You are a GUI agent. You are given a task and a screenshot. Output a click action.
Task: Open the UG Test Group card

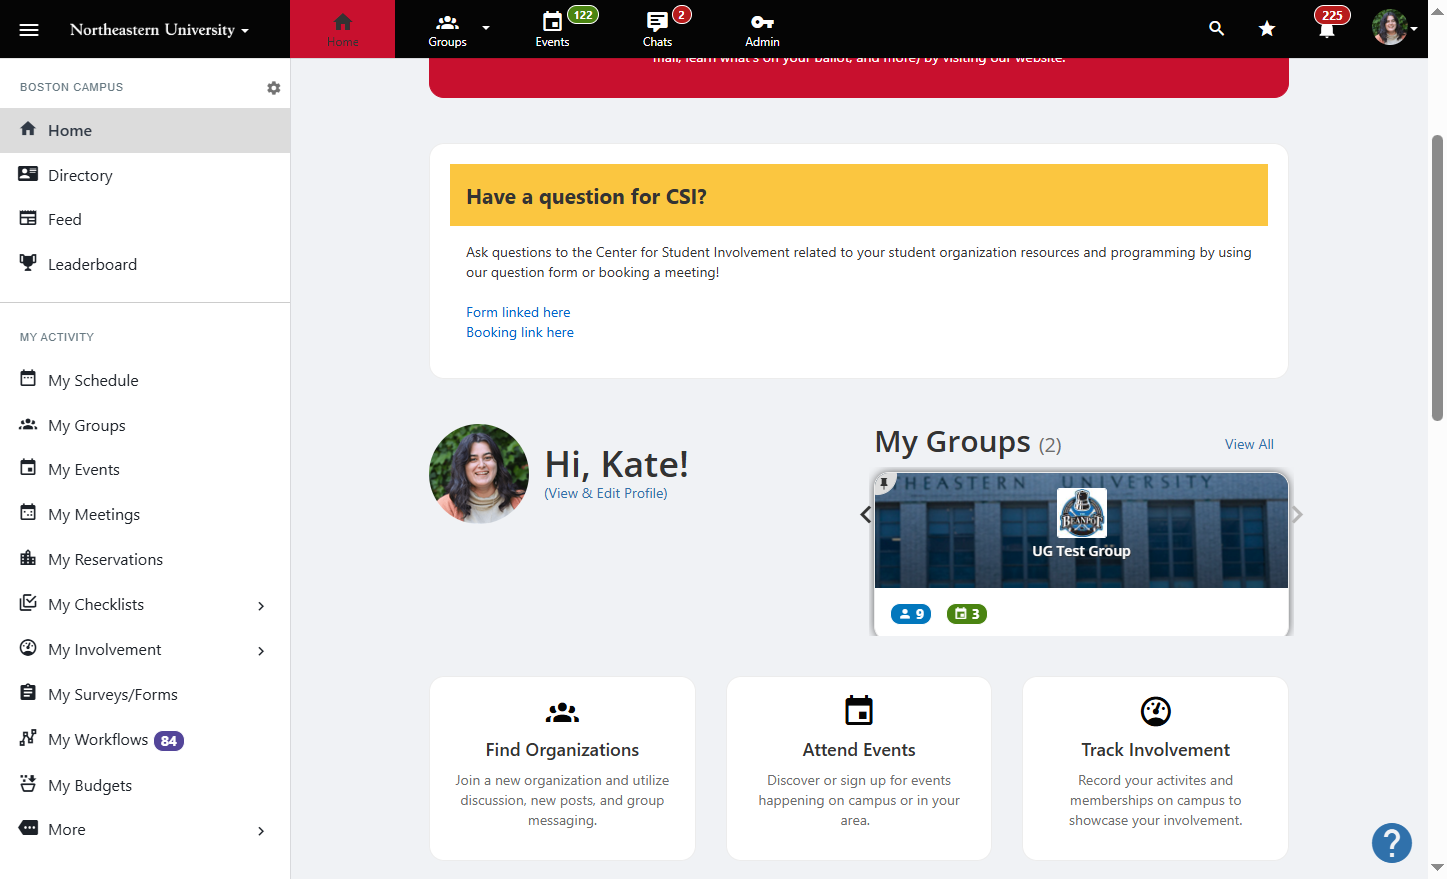point(1081,553)
